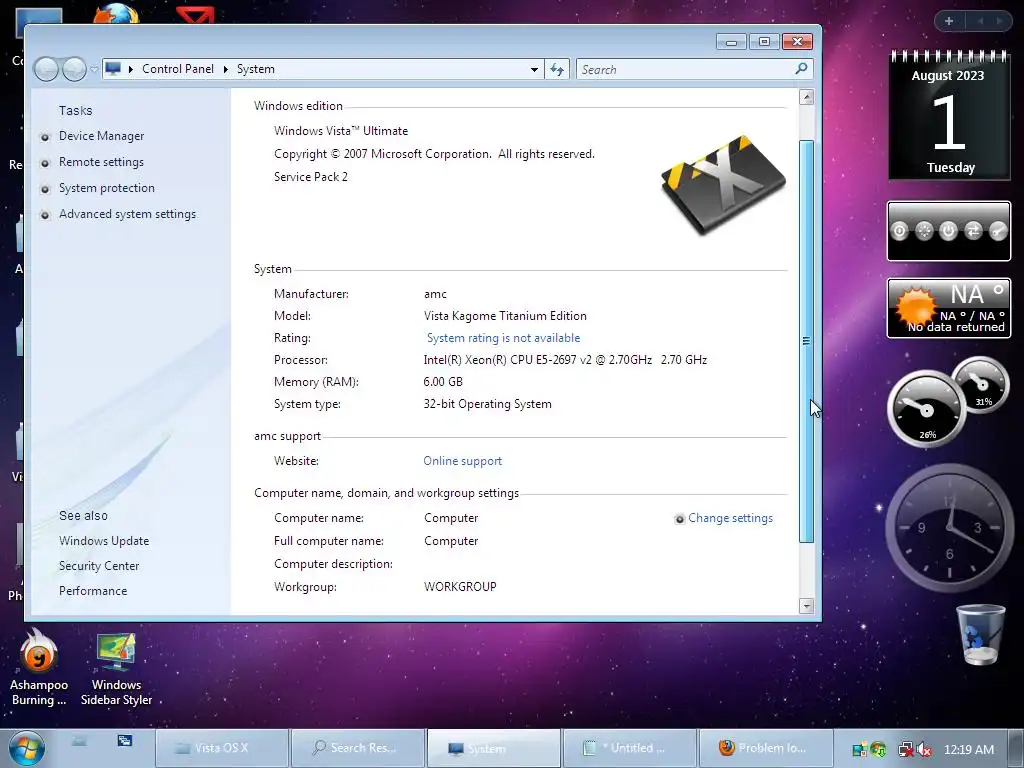Click the calendar gadget showing August 2023
Image resolution: width=1024 pixels, height=768 pixels.
pyautogui.click(x=950, y=116)
